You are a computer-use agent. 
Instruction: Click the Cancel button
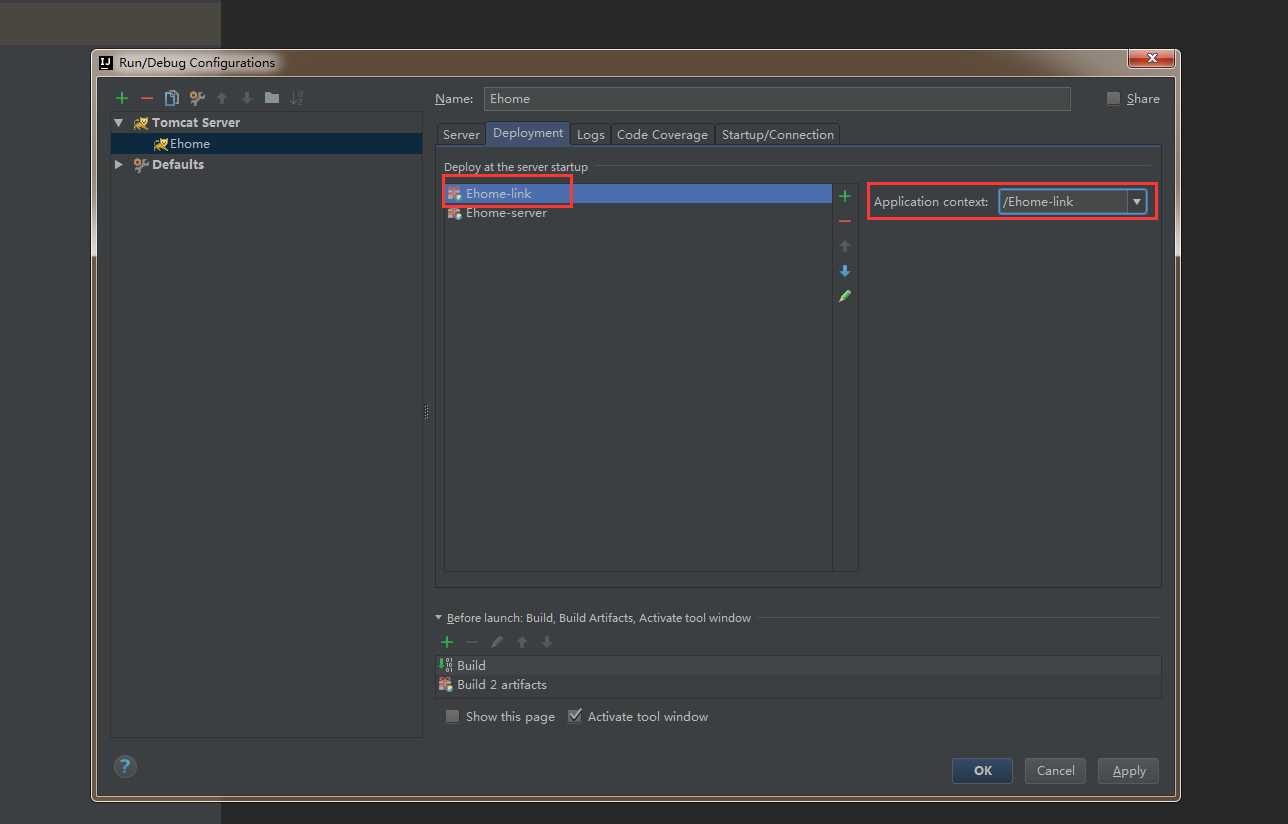coord(1056,770)
